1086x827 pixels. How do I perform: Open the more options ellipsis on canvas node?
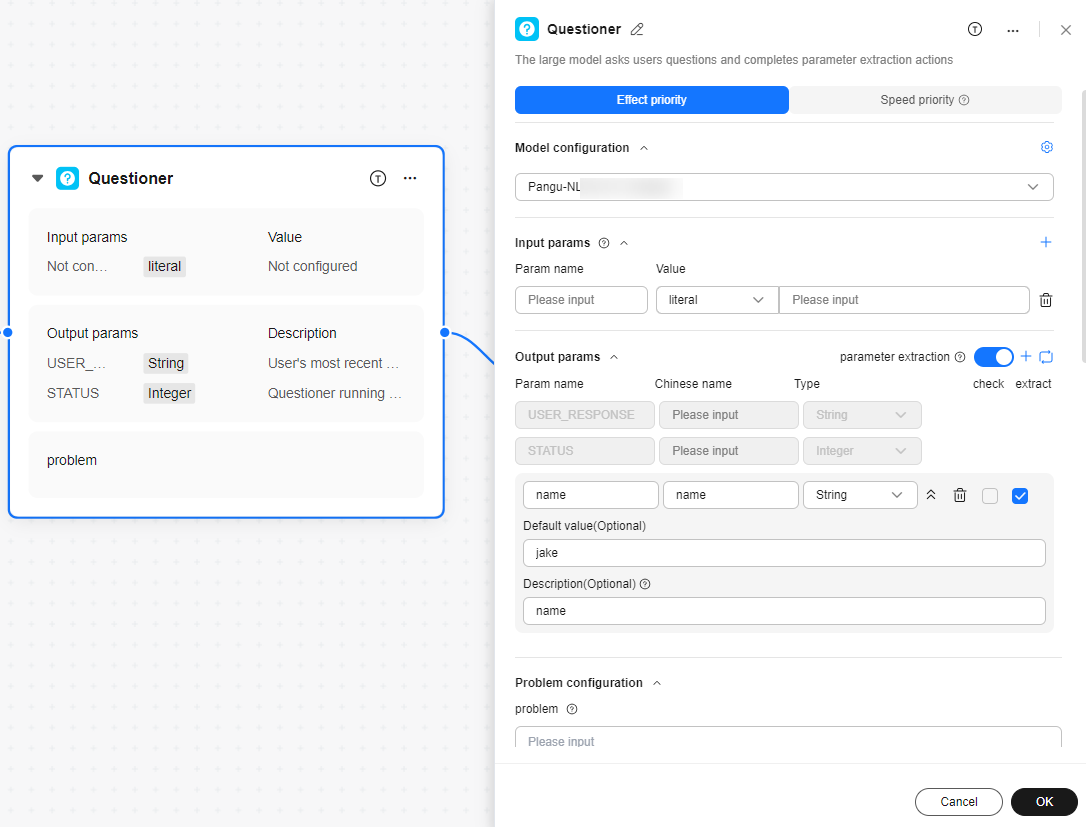click(x=410, y=178)
